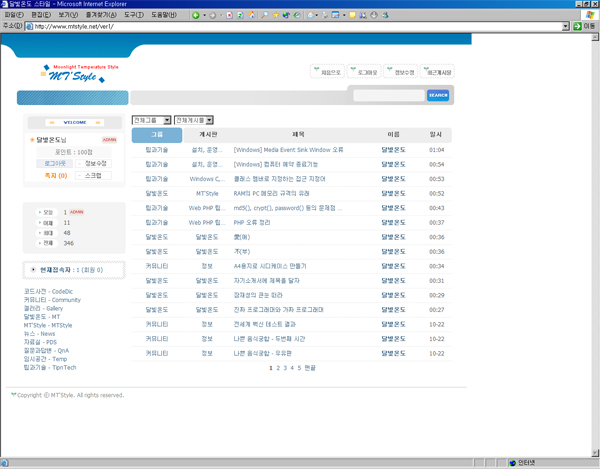The width and height of the screenshot is (600, 469).
Task: Click the browser Back arrow button
Action: [x=197, y=15]
